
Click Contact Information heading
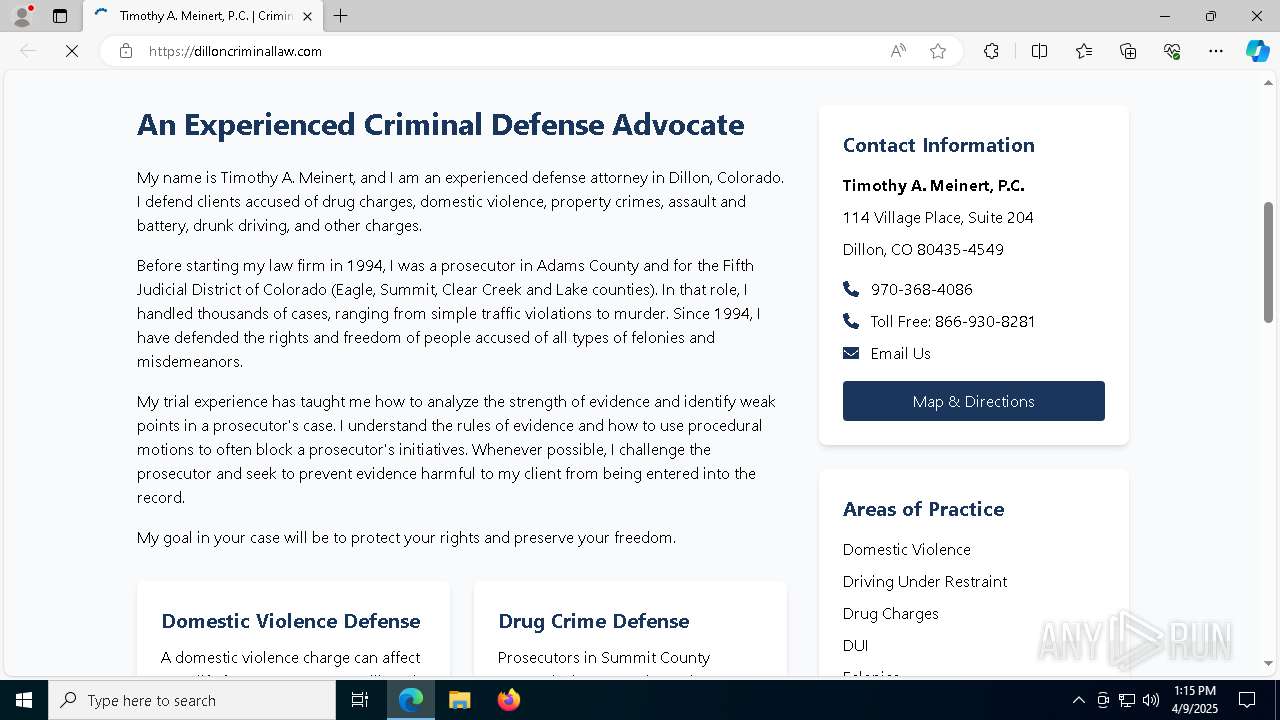(938, 145)
